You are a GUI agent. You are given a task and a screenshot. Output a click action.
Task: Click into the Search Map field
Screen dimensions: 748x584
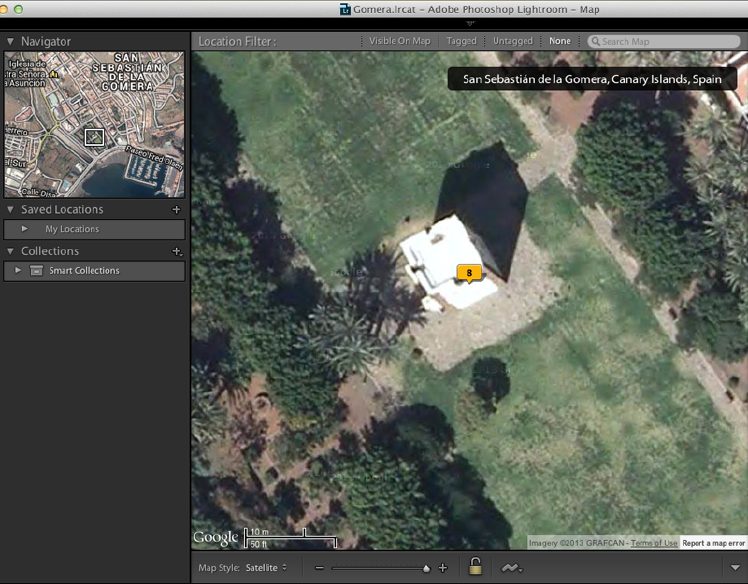664,42
